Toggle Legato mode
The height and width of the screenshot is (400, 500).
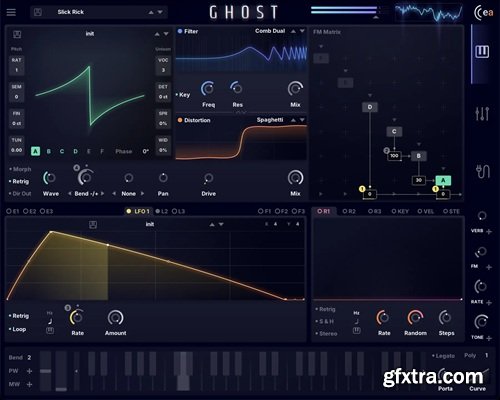coord(443,356)
